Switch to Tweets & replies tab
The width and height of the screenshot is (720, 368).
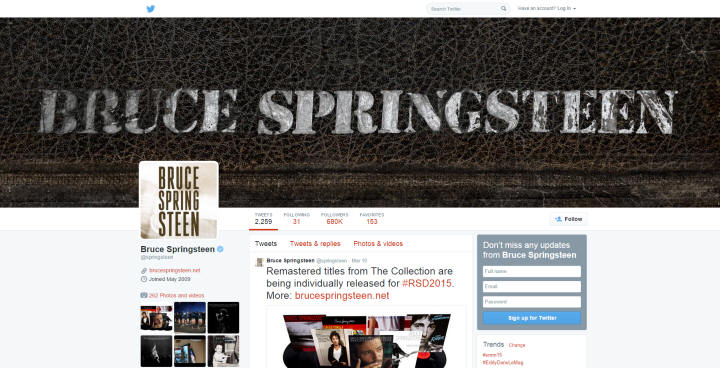point(315,244)
